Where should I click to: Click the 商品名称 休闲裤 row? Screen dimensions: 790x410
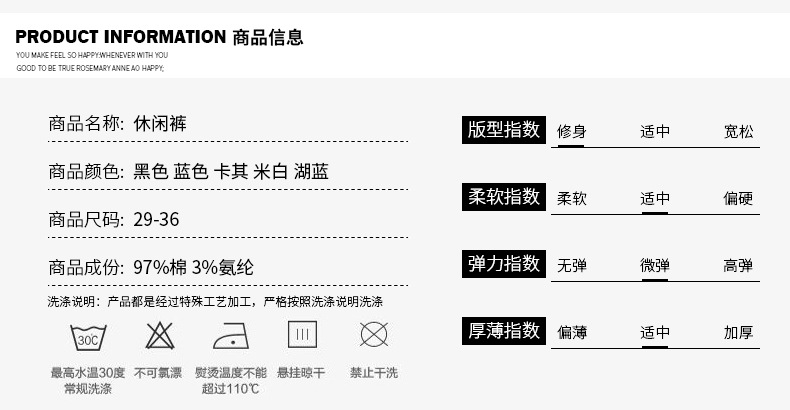tap(118, 125)
